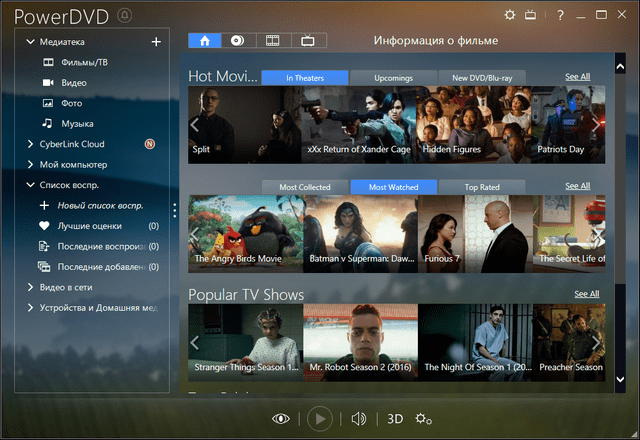Select Upcomings tab
The image size is (640, 440).
pos(393,78)
